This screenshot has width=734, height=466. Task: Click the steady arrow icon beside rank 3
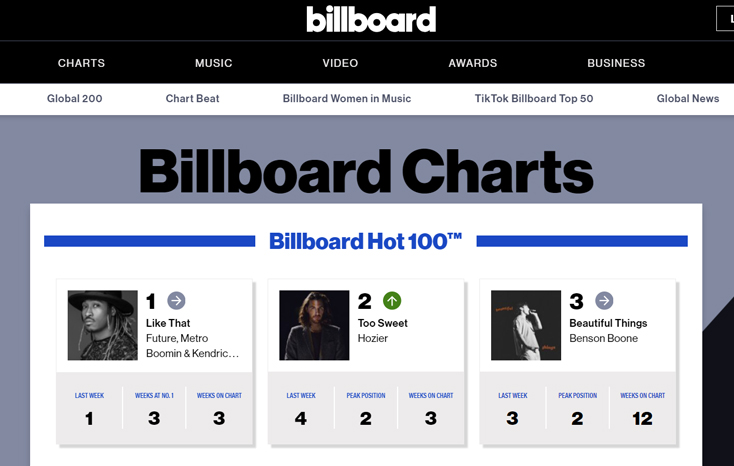[604, 301]
